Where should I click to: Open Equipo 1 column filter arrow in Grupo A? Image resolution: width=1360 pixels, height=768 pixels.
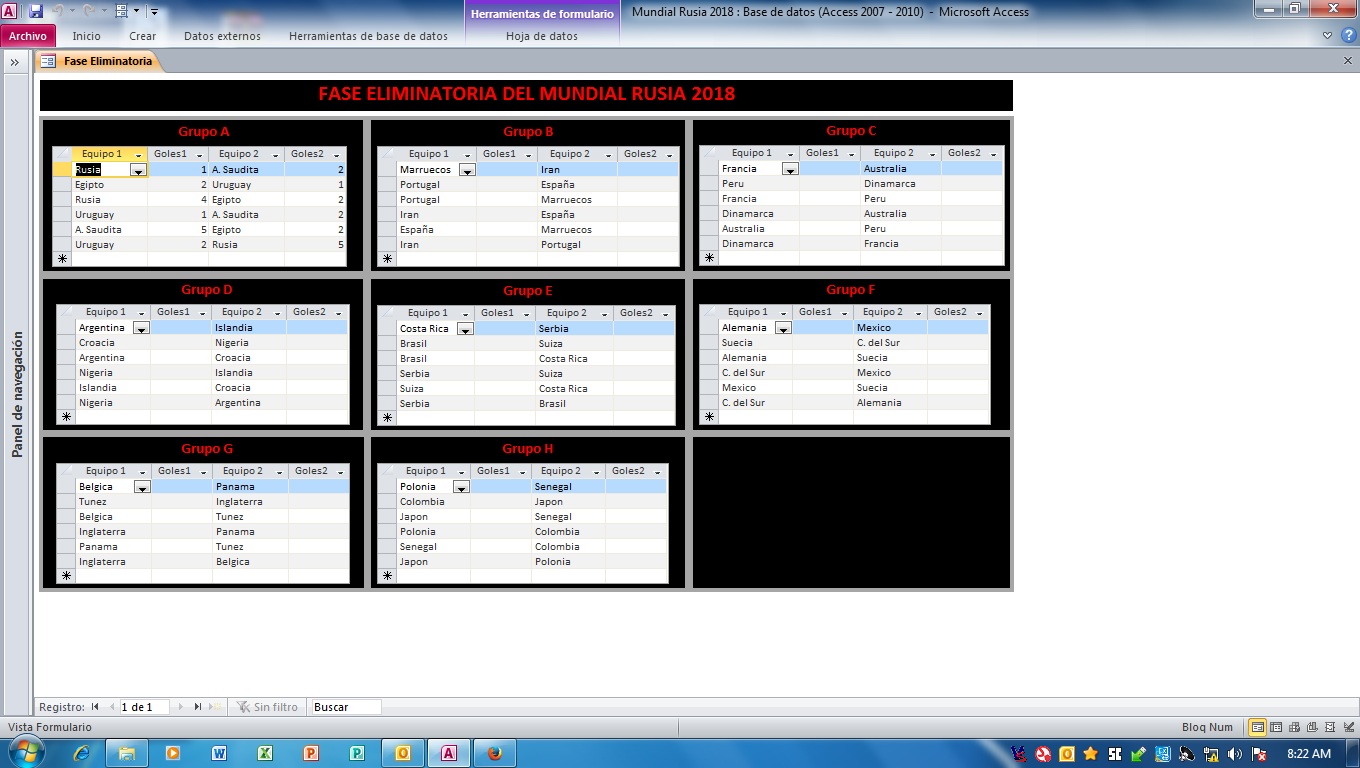coord(138,155)
